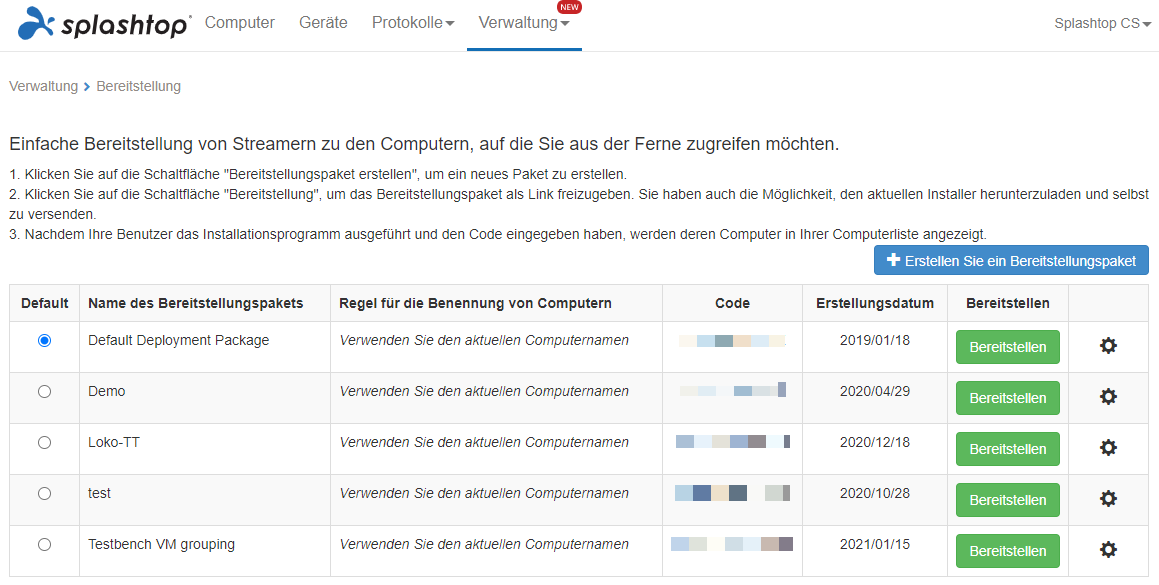The height and width of the screenshot is (585, 1159).
Task: Click naming rule text in Testbench VM grouping row
Action: click(484, 544)
